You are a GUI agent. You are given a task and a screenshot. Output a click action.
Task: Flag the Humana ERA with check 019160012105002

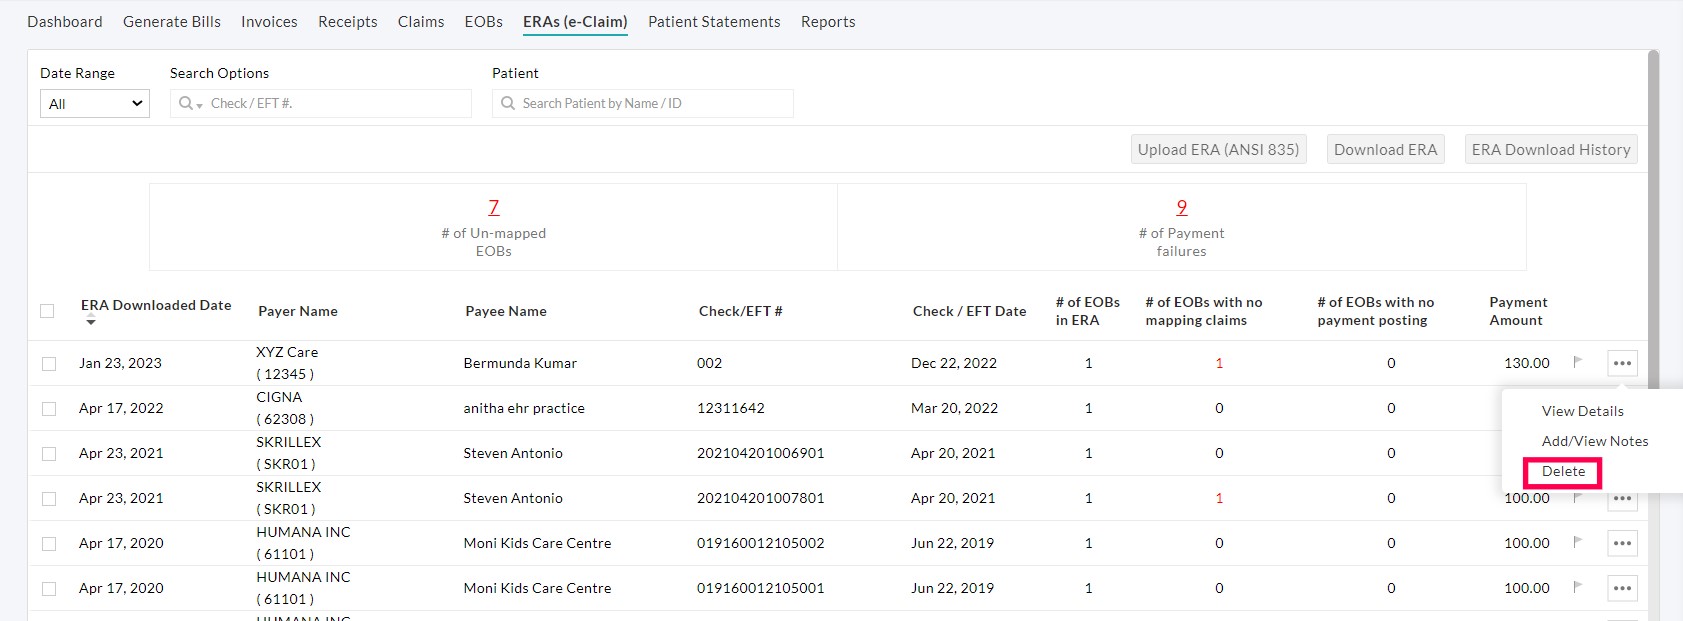point(1578,542)
